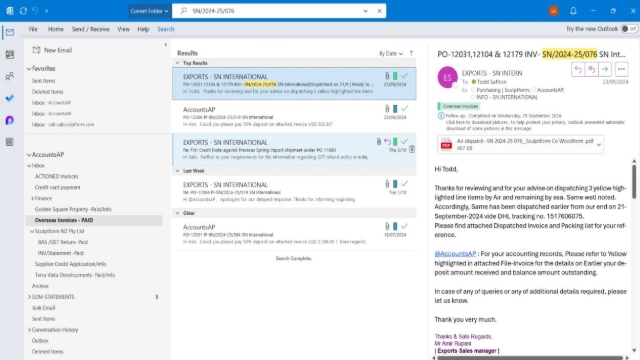Open more actions ellipsis in reading pane
The height and width of the screenshot is (360, 640).
[x=621, y=69]
